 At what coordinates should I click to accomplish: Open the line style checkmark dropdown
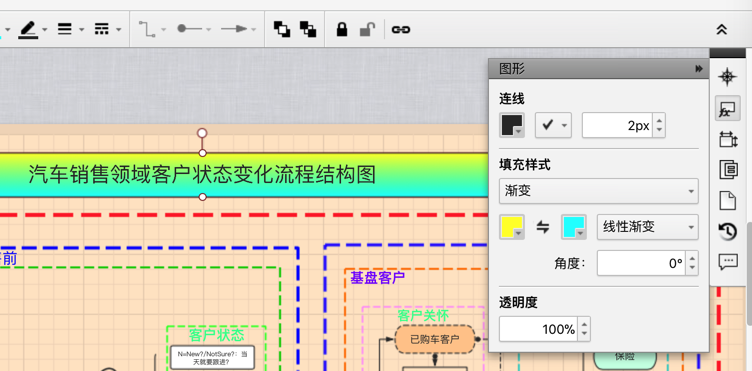point(553,126)
